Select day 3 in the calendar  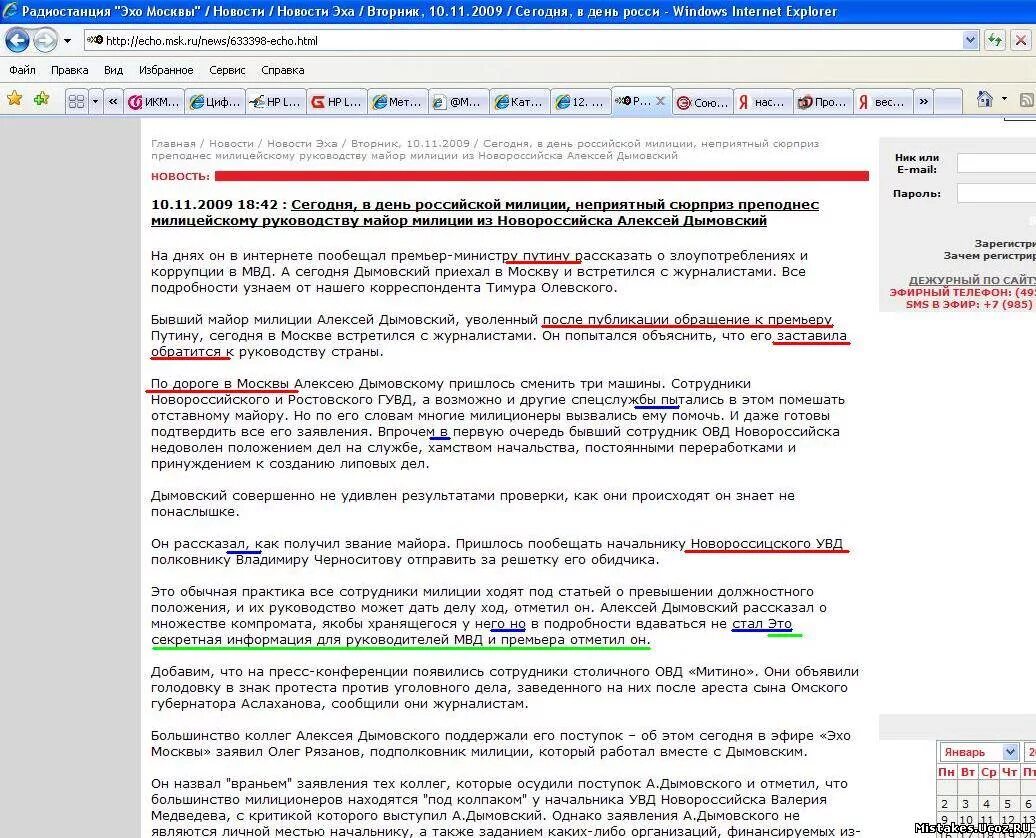coord(965,804)
